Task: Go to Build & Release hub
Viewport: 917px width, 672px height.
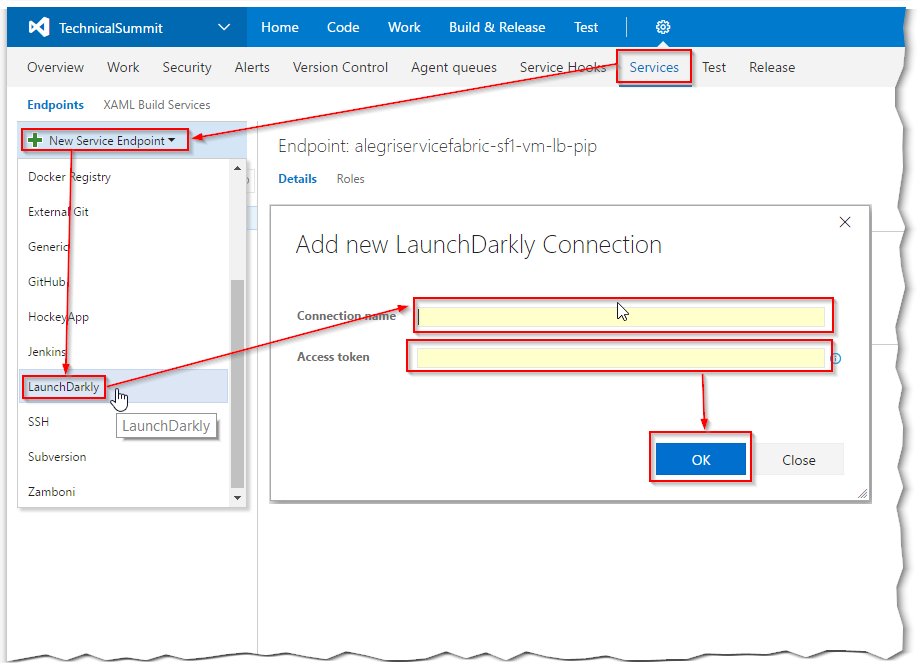Action: (x=497, y=27)
